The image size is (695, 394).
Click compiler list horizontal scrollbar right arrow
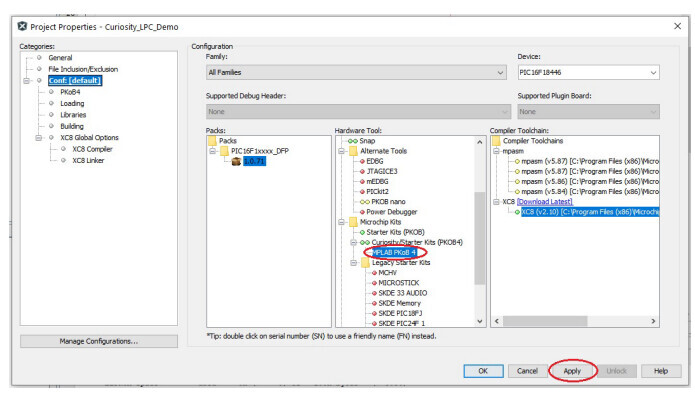point(653,321)
